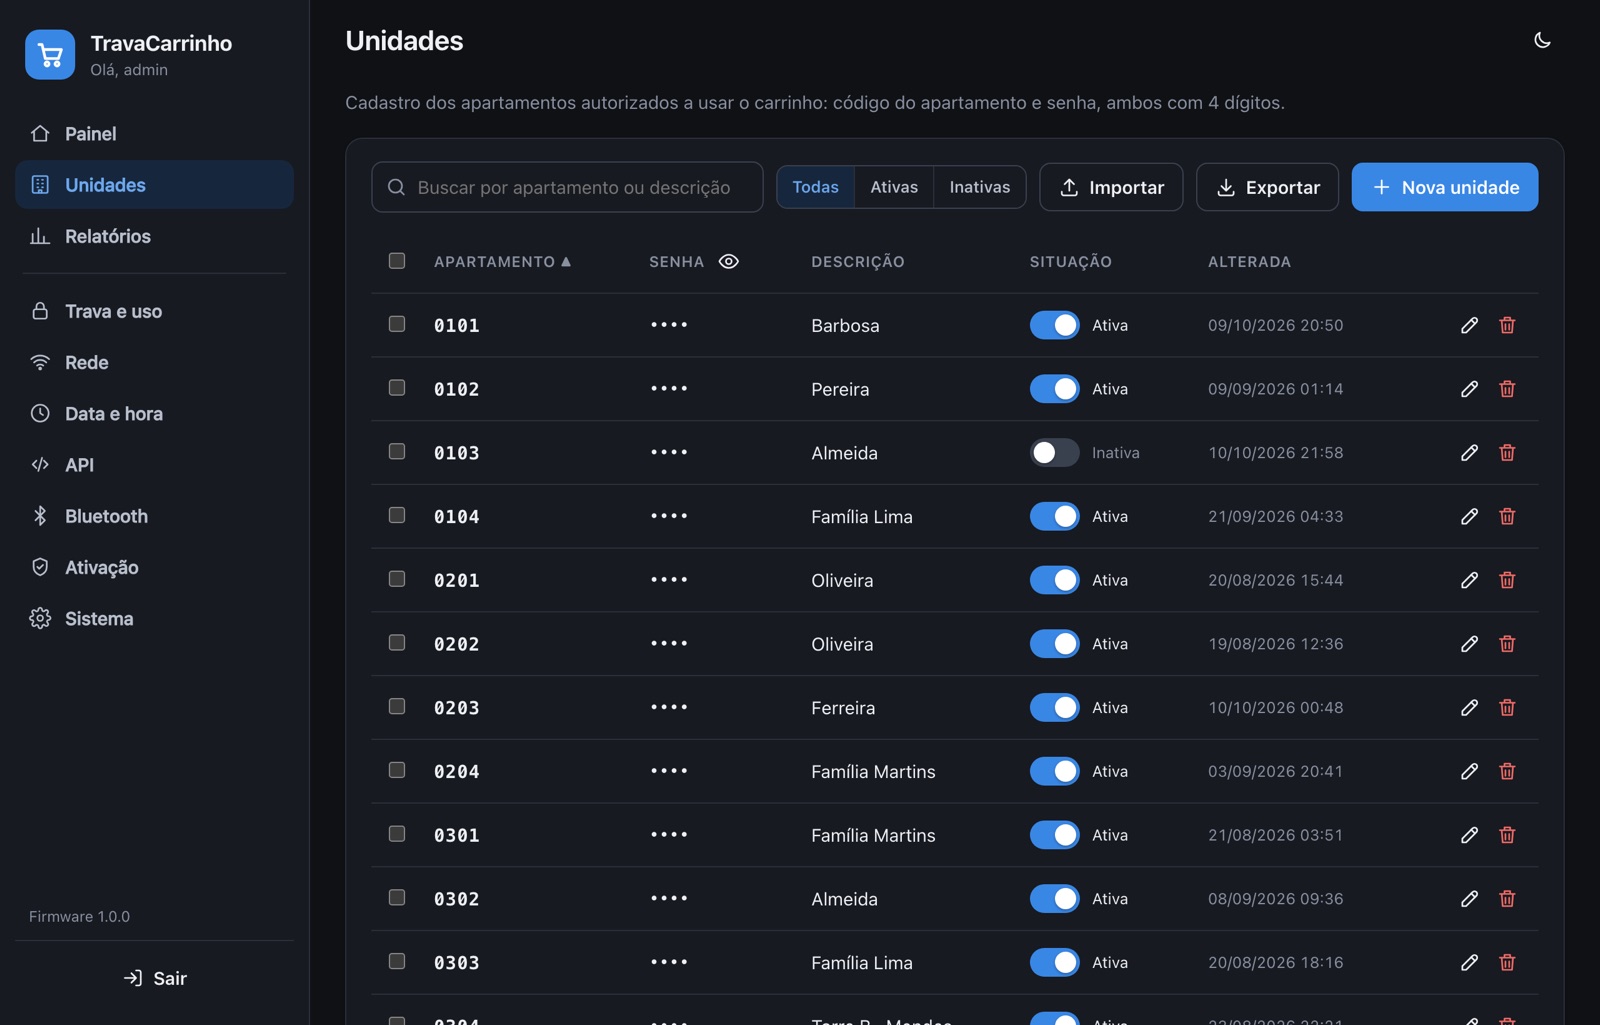Delete apartment 0202 with trash icon

point(1507,644)
